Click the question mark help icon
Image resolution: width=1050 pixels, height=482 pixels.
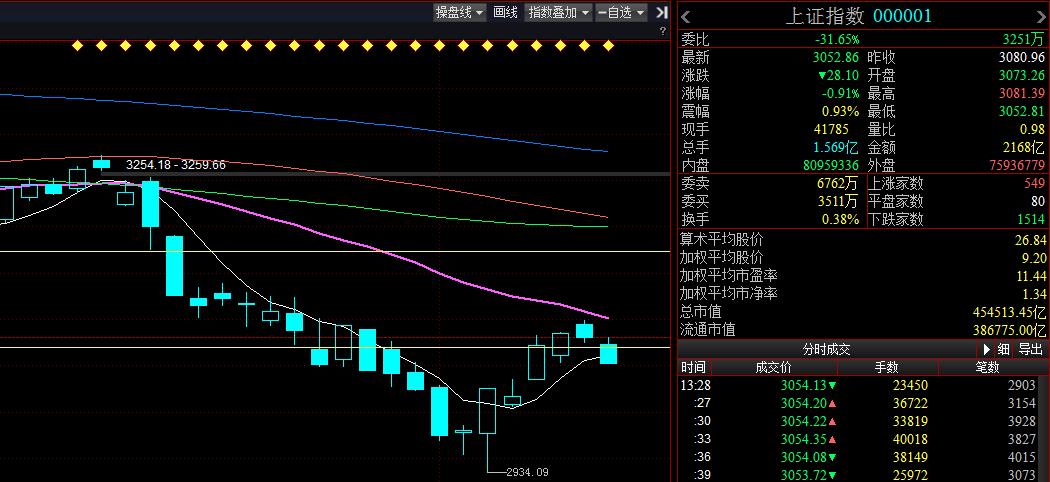point(663,31)
